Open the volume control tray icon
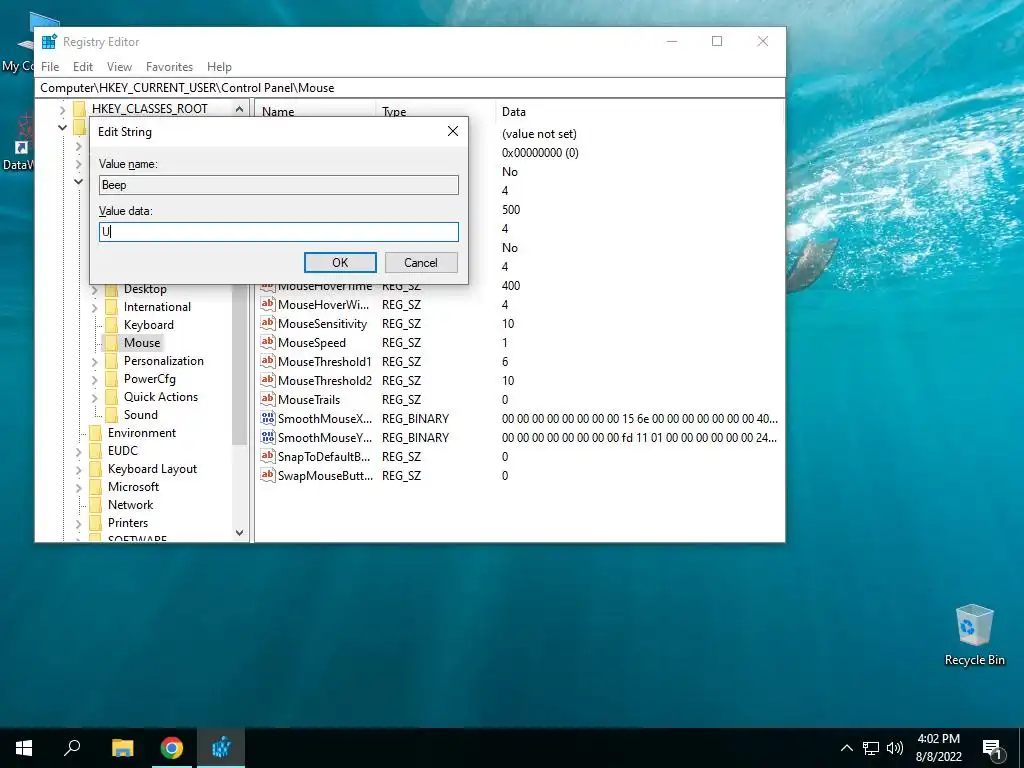Image resolution: width=1024 pixels, height=768 pixels. coord(895,748)
